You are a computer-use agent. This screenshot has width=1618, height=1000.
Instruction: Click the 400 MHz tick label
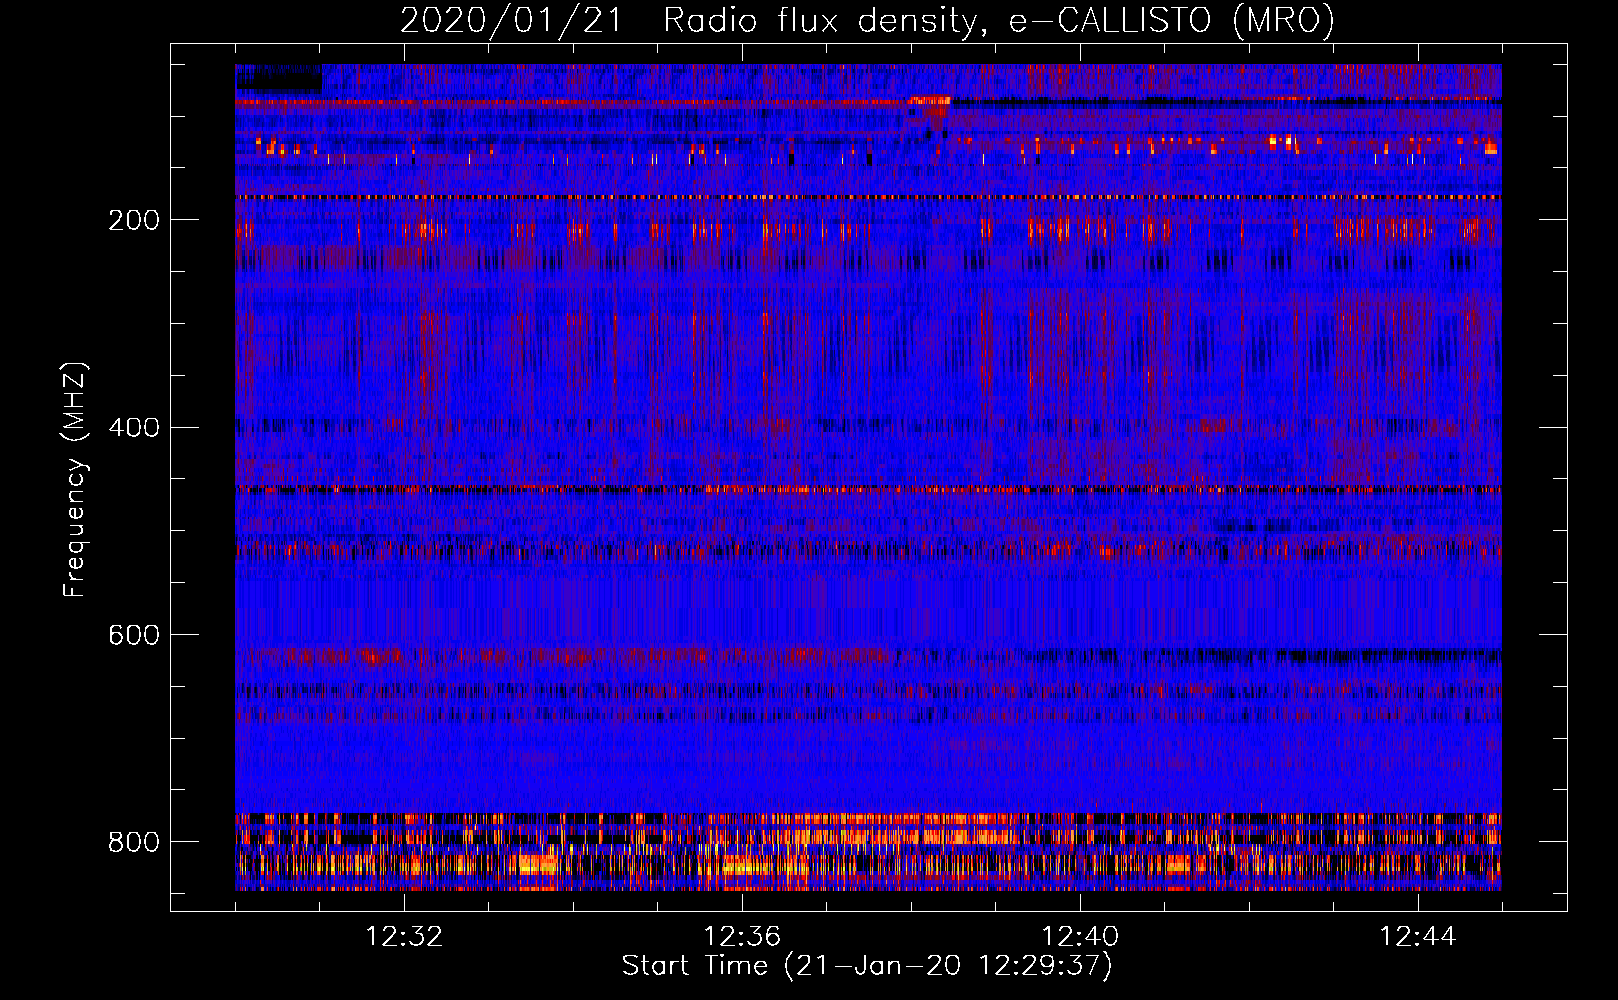click(x=134, y=428)
